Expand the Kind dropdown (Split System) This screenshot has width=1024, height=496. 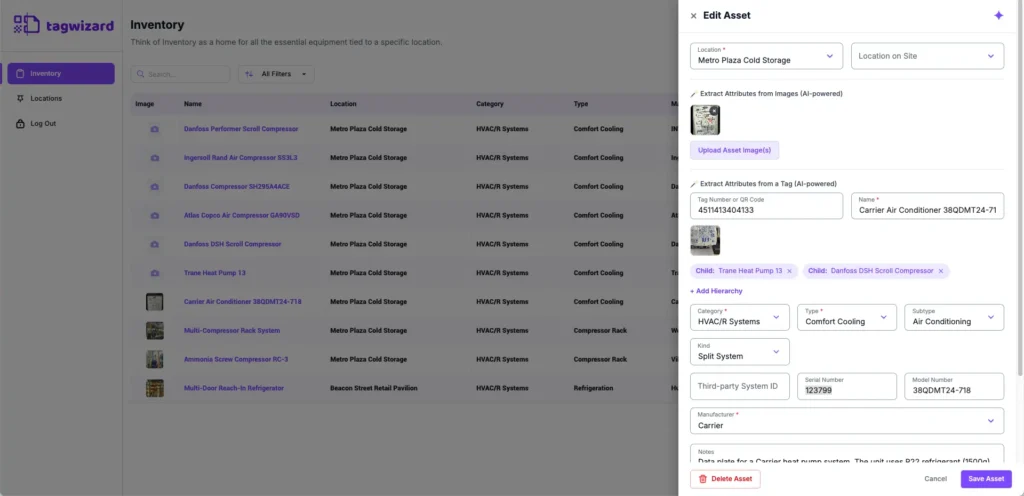tap(740, 352)
